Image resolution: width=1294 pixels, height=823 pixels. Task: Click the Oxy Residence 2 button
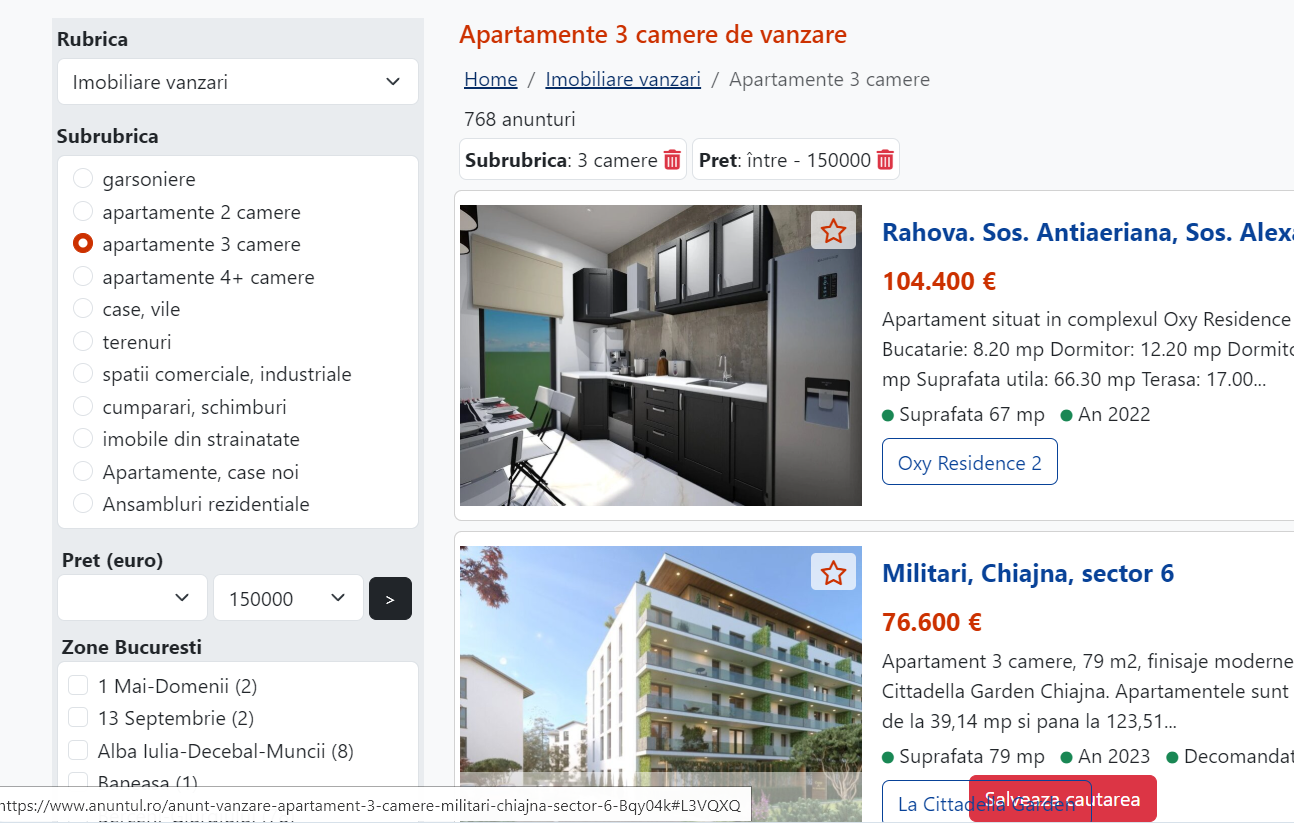[x=970, y=462]
